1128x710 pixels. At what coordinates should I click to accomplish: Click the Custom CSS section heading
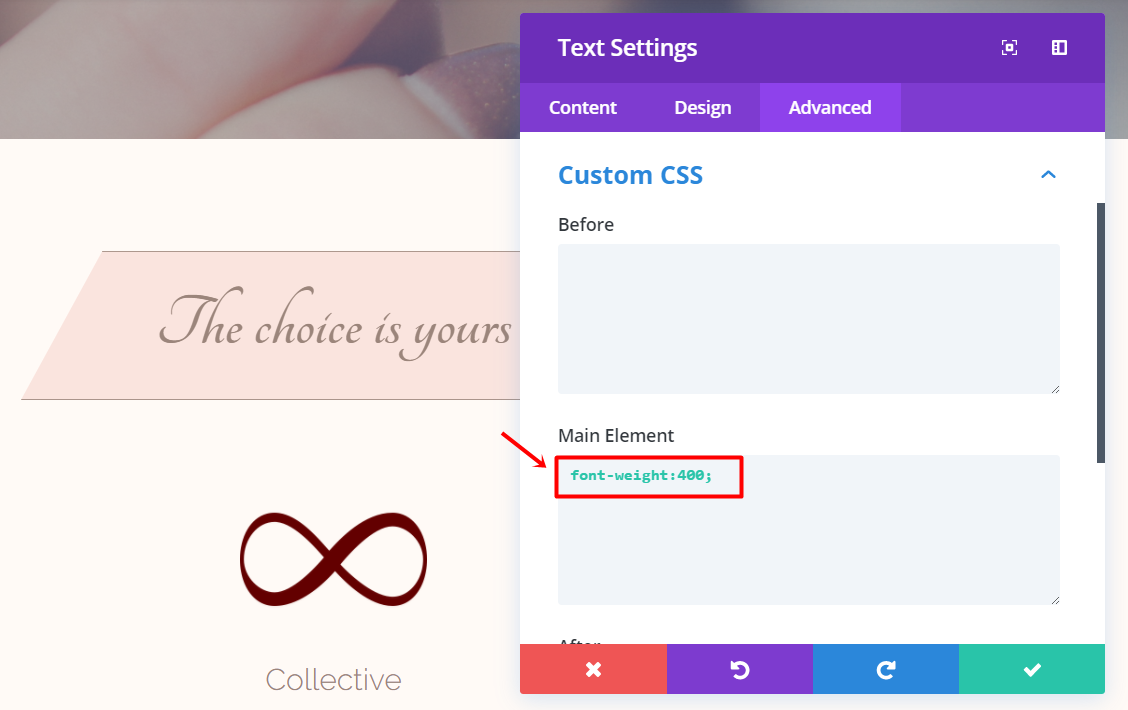[x=630, y=175]
